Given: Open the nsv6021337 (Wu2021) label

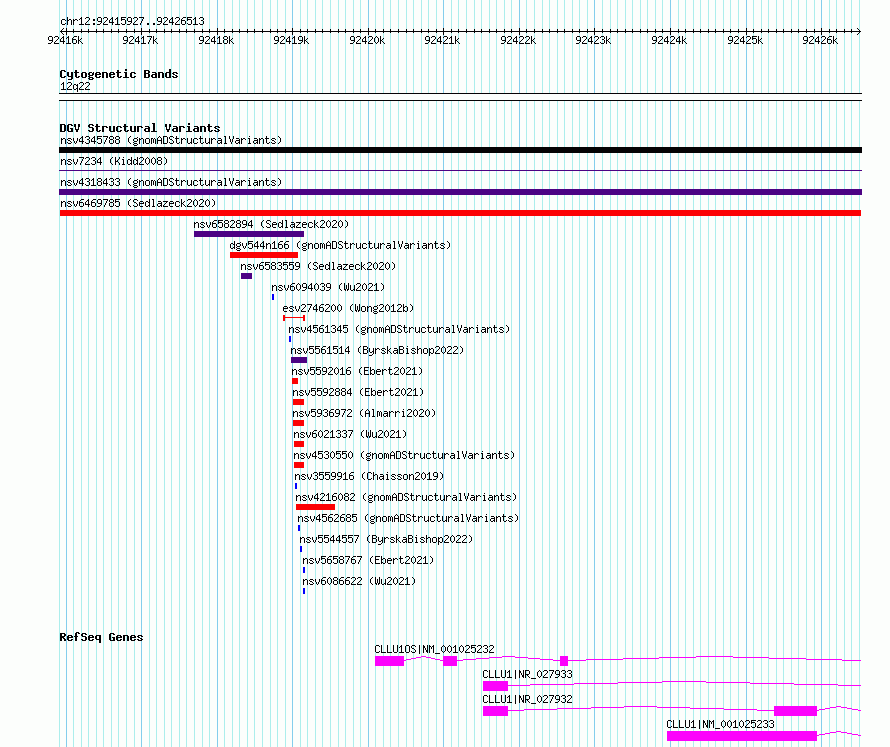Looking at the screenshot, I should [x=350, y=434].
